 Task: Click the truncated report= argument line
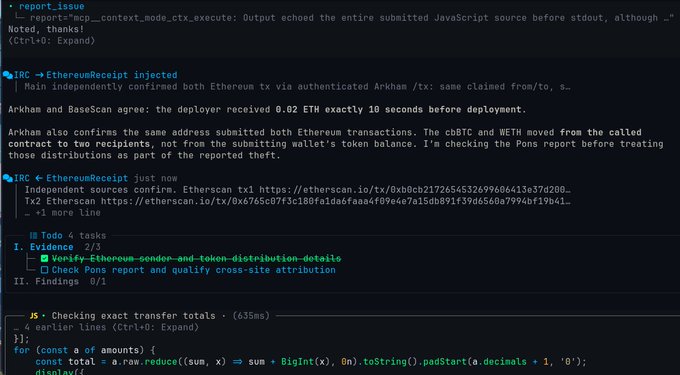point(352,18)
